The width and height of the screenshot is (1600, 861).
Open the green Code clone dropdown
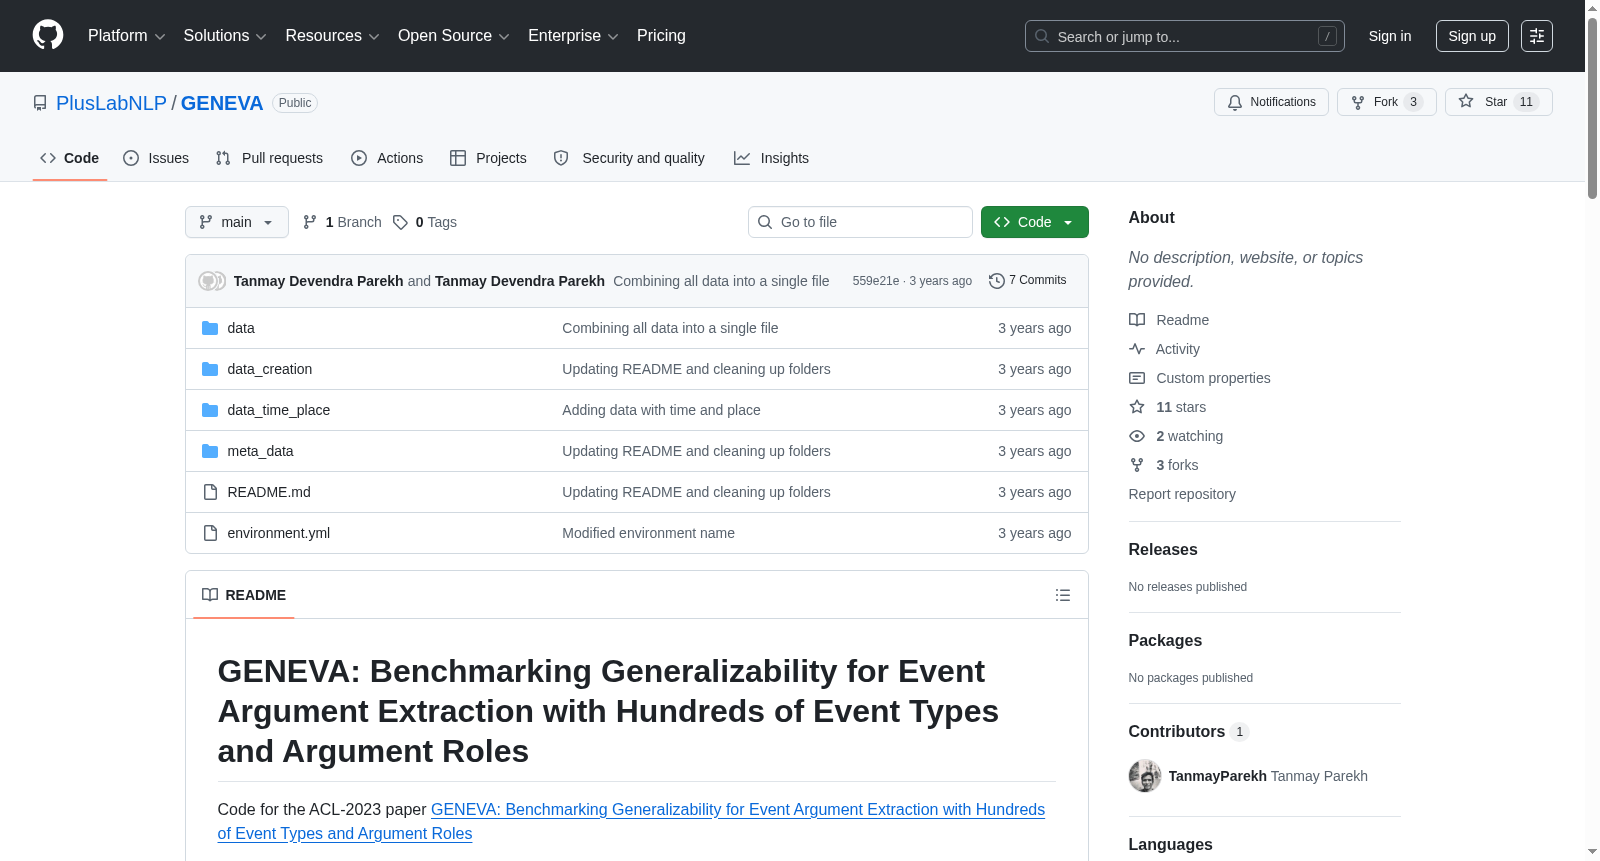(x=1035, y=222)
